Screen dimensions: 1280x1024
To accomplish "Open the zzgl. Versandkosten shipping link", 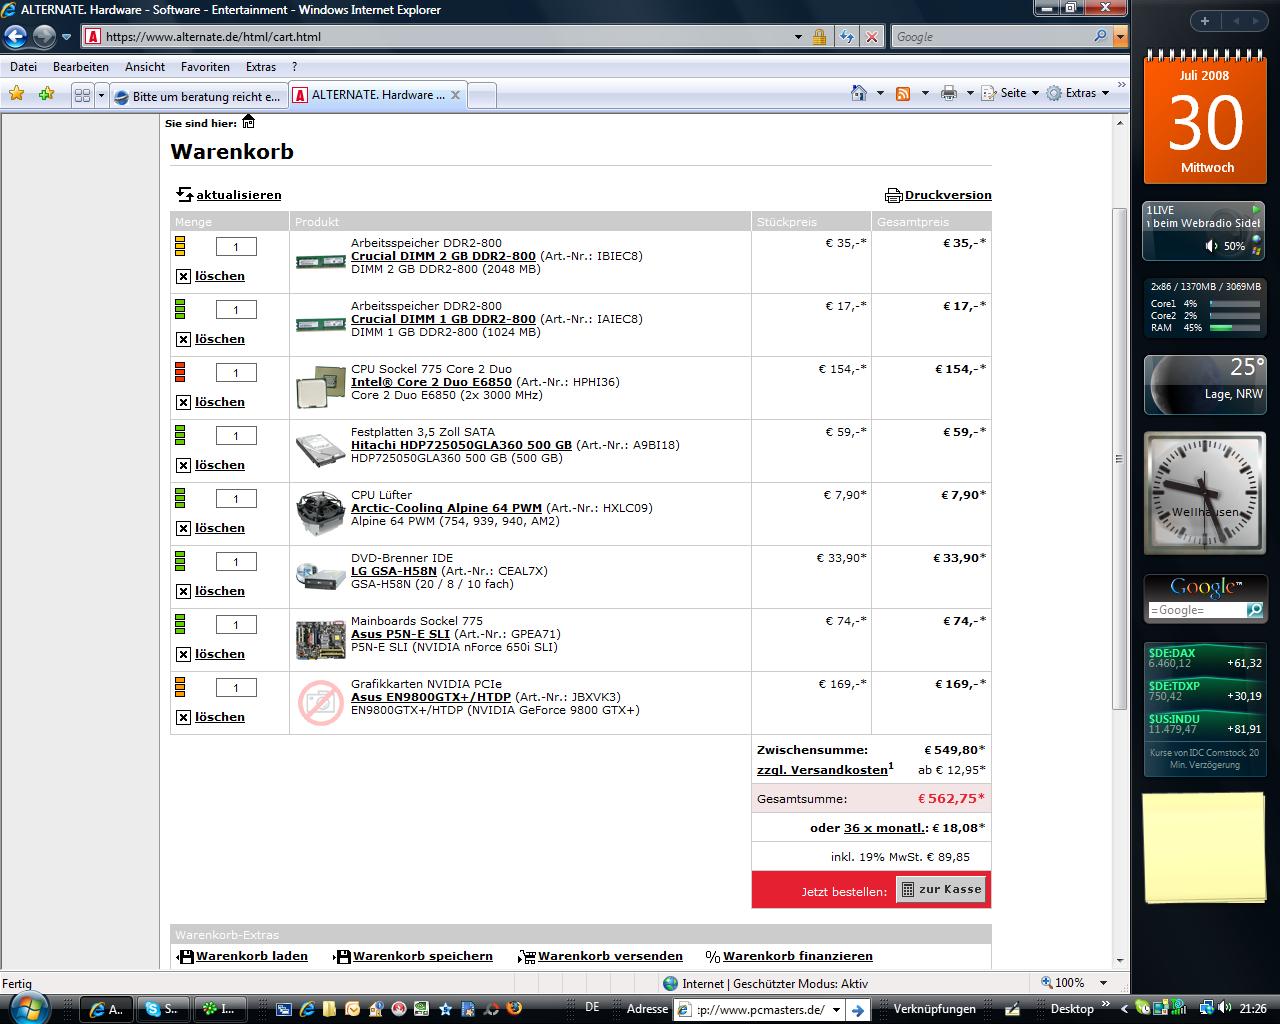I will point(822,770).
